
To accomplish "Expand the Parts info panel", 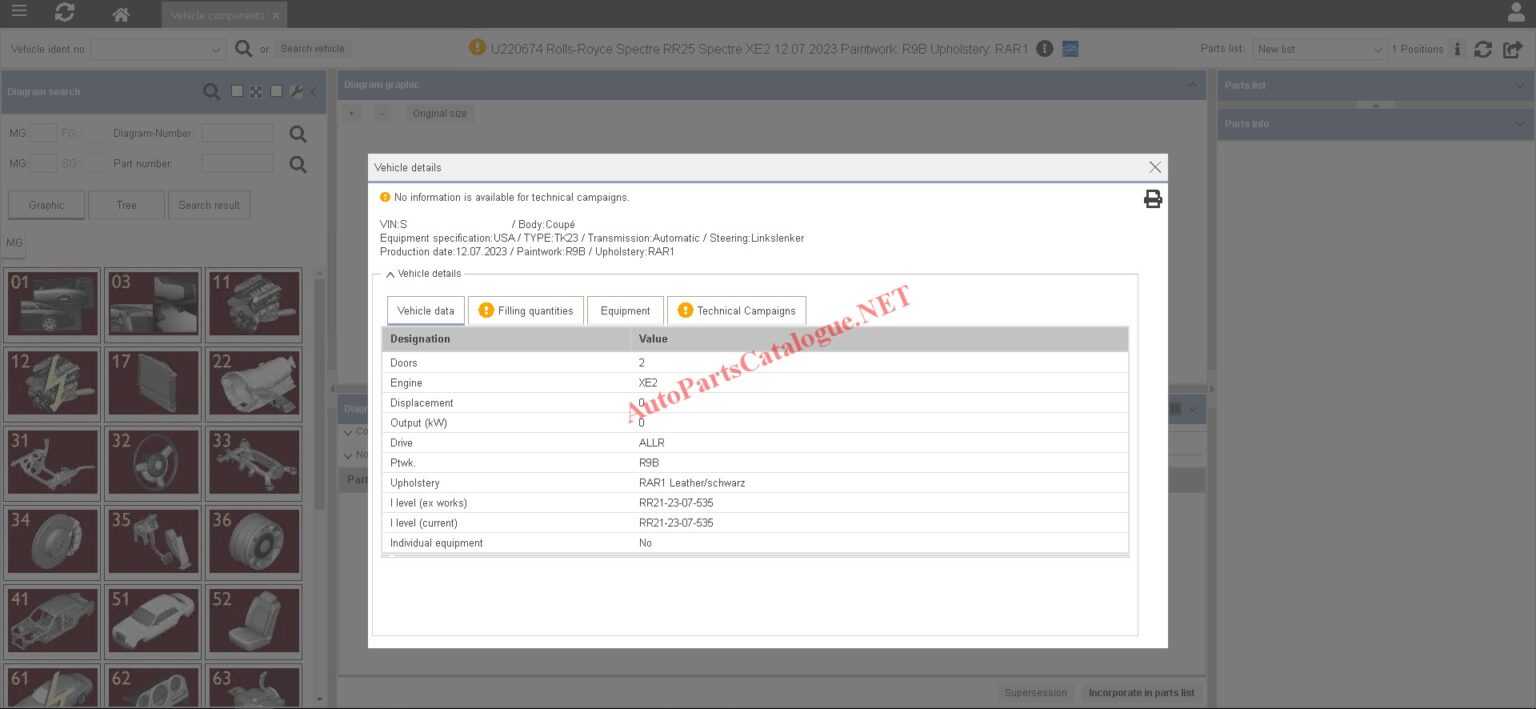I will click(x=1518, y=123).
